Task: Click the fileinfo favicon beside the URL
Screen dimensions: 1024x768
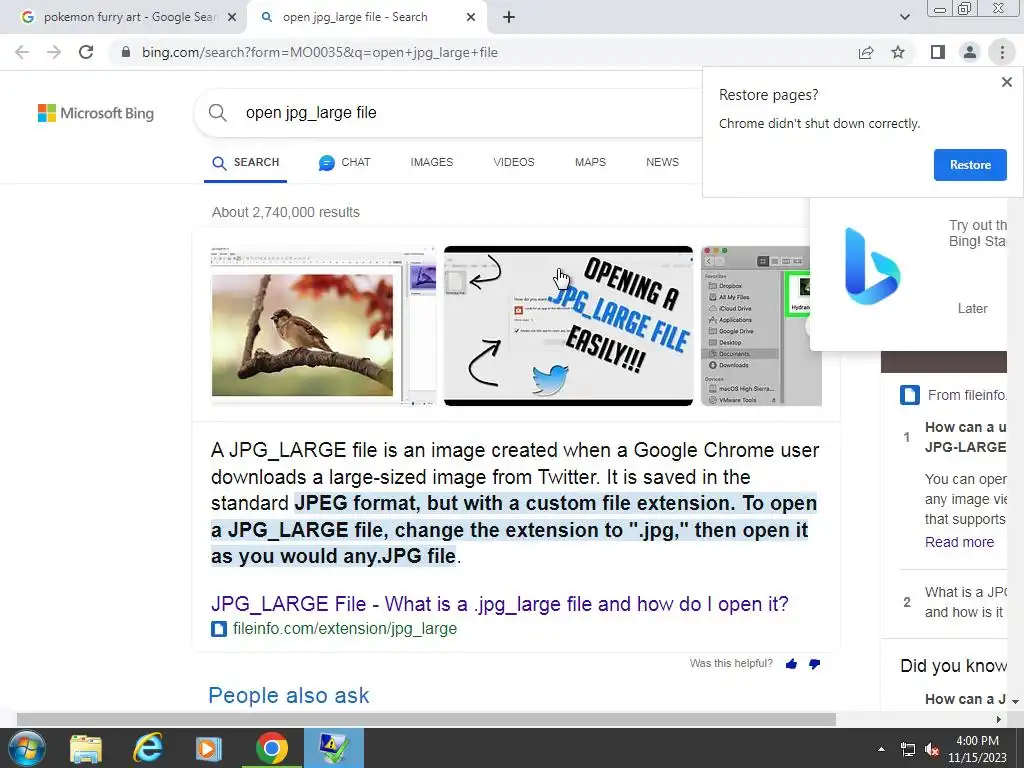Action: [x=219, y=629]
